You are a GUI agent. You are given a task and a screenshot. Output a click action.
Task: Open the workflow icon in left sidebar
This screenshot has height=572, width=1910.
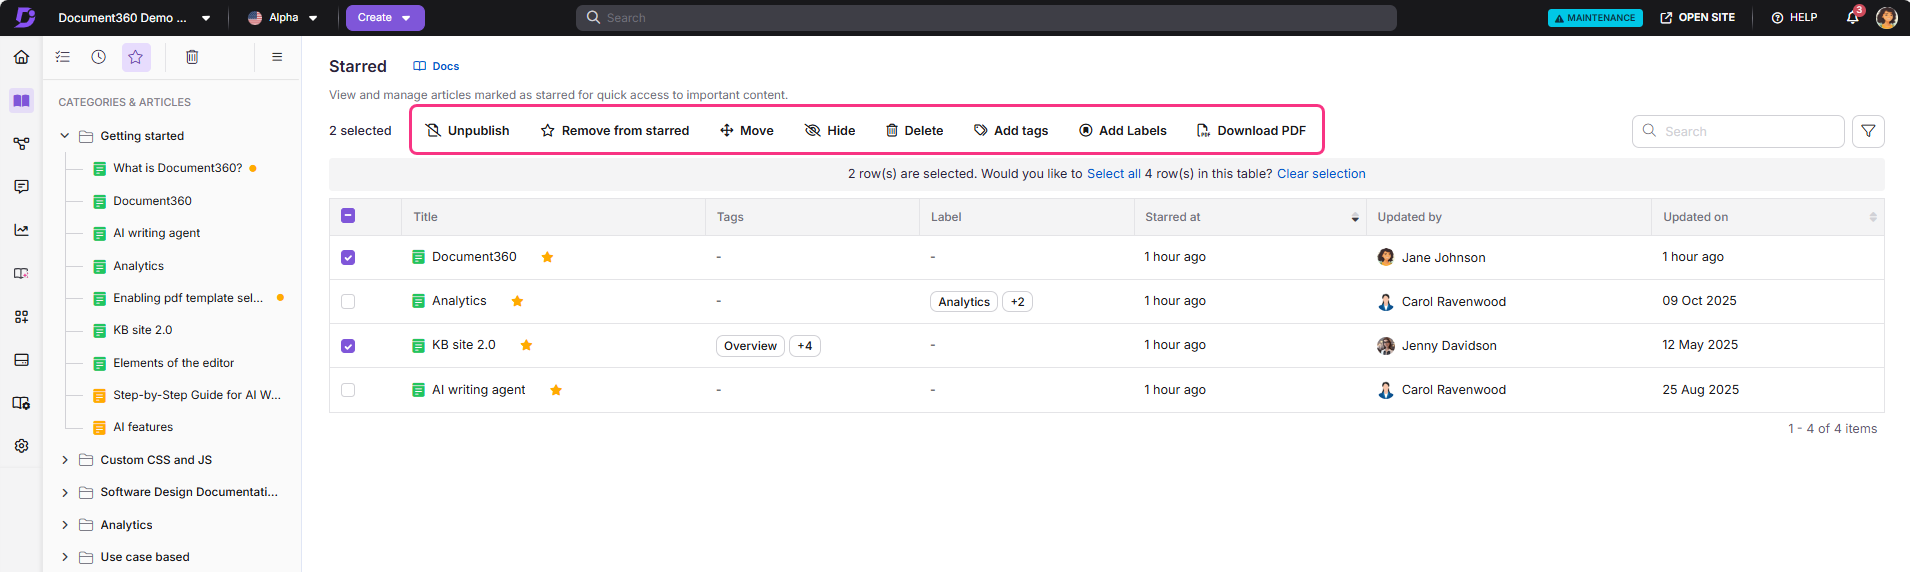pyautogui.click(x=21, y=144)
